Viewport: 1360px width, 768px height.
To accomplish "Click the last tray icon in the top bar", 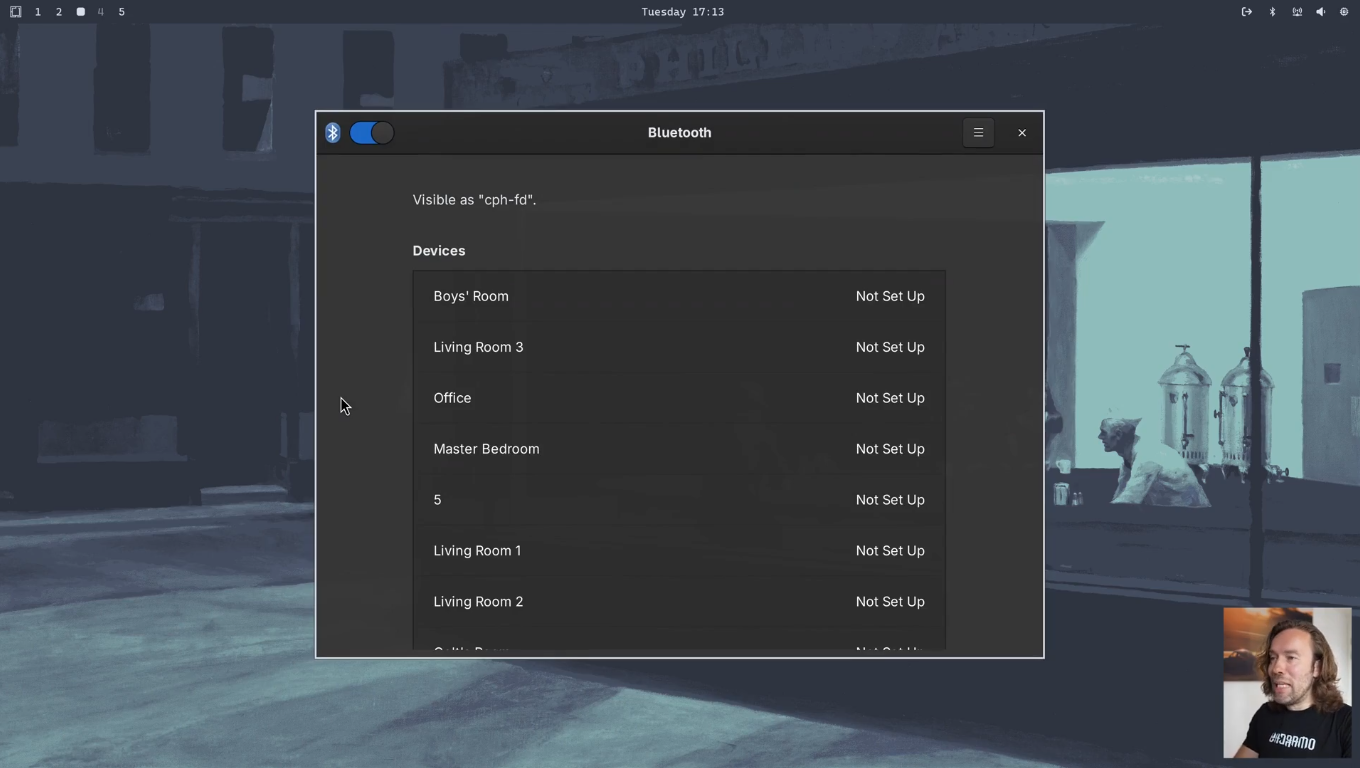I will coord(1344,12).
